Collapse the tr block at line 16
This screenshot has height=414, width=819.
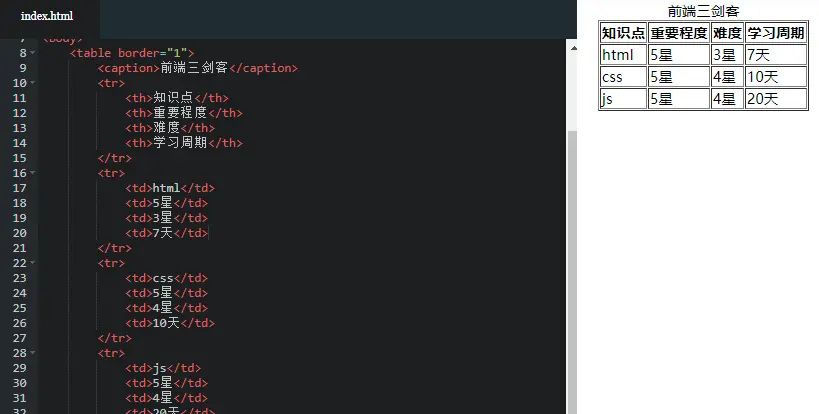tap(33, 172)
